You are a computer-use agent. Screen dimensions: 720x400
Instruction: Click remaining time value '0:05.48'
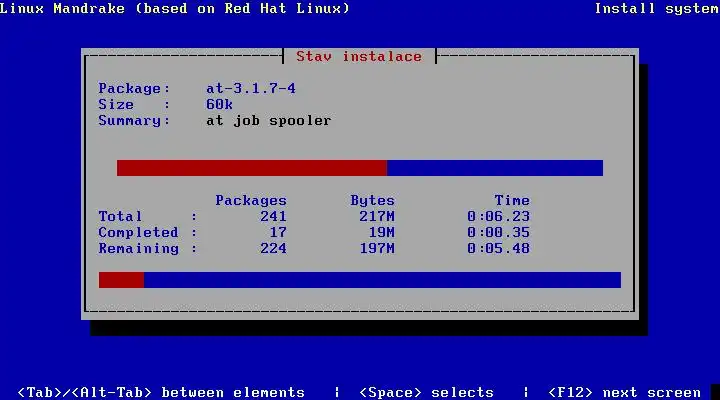pos(499,248)
